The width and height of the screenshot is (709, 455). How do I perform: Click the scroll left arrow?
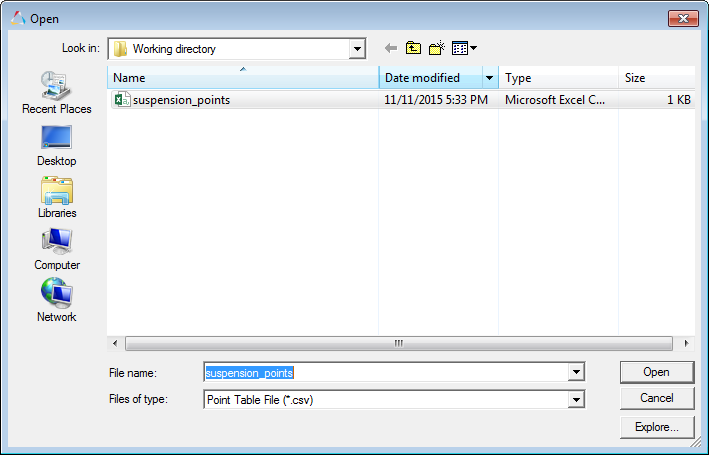[115, 343]
